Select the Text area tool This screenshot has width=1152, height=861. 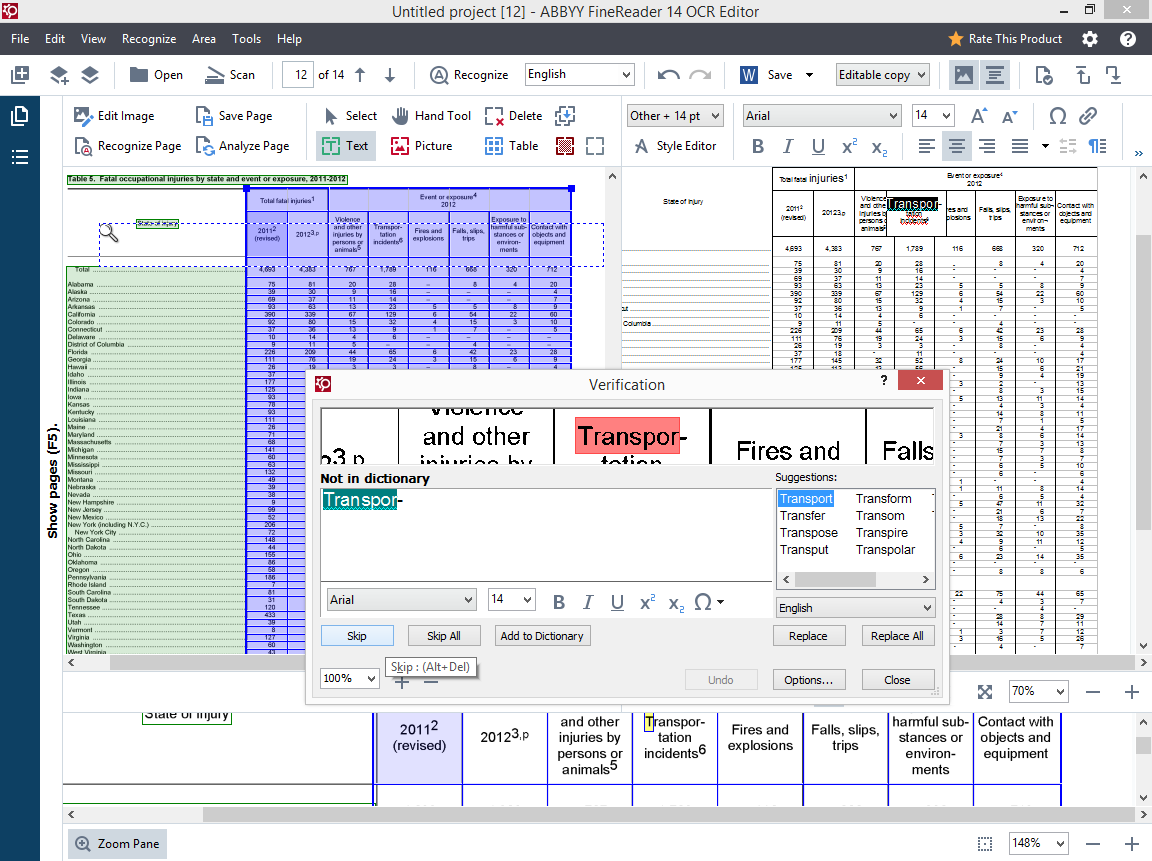345,146
